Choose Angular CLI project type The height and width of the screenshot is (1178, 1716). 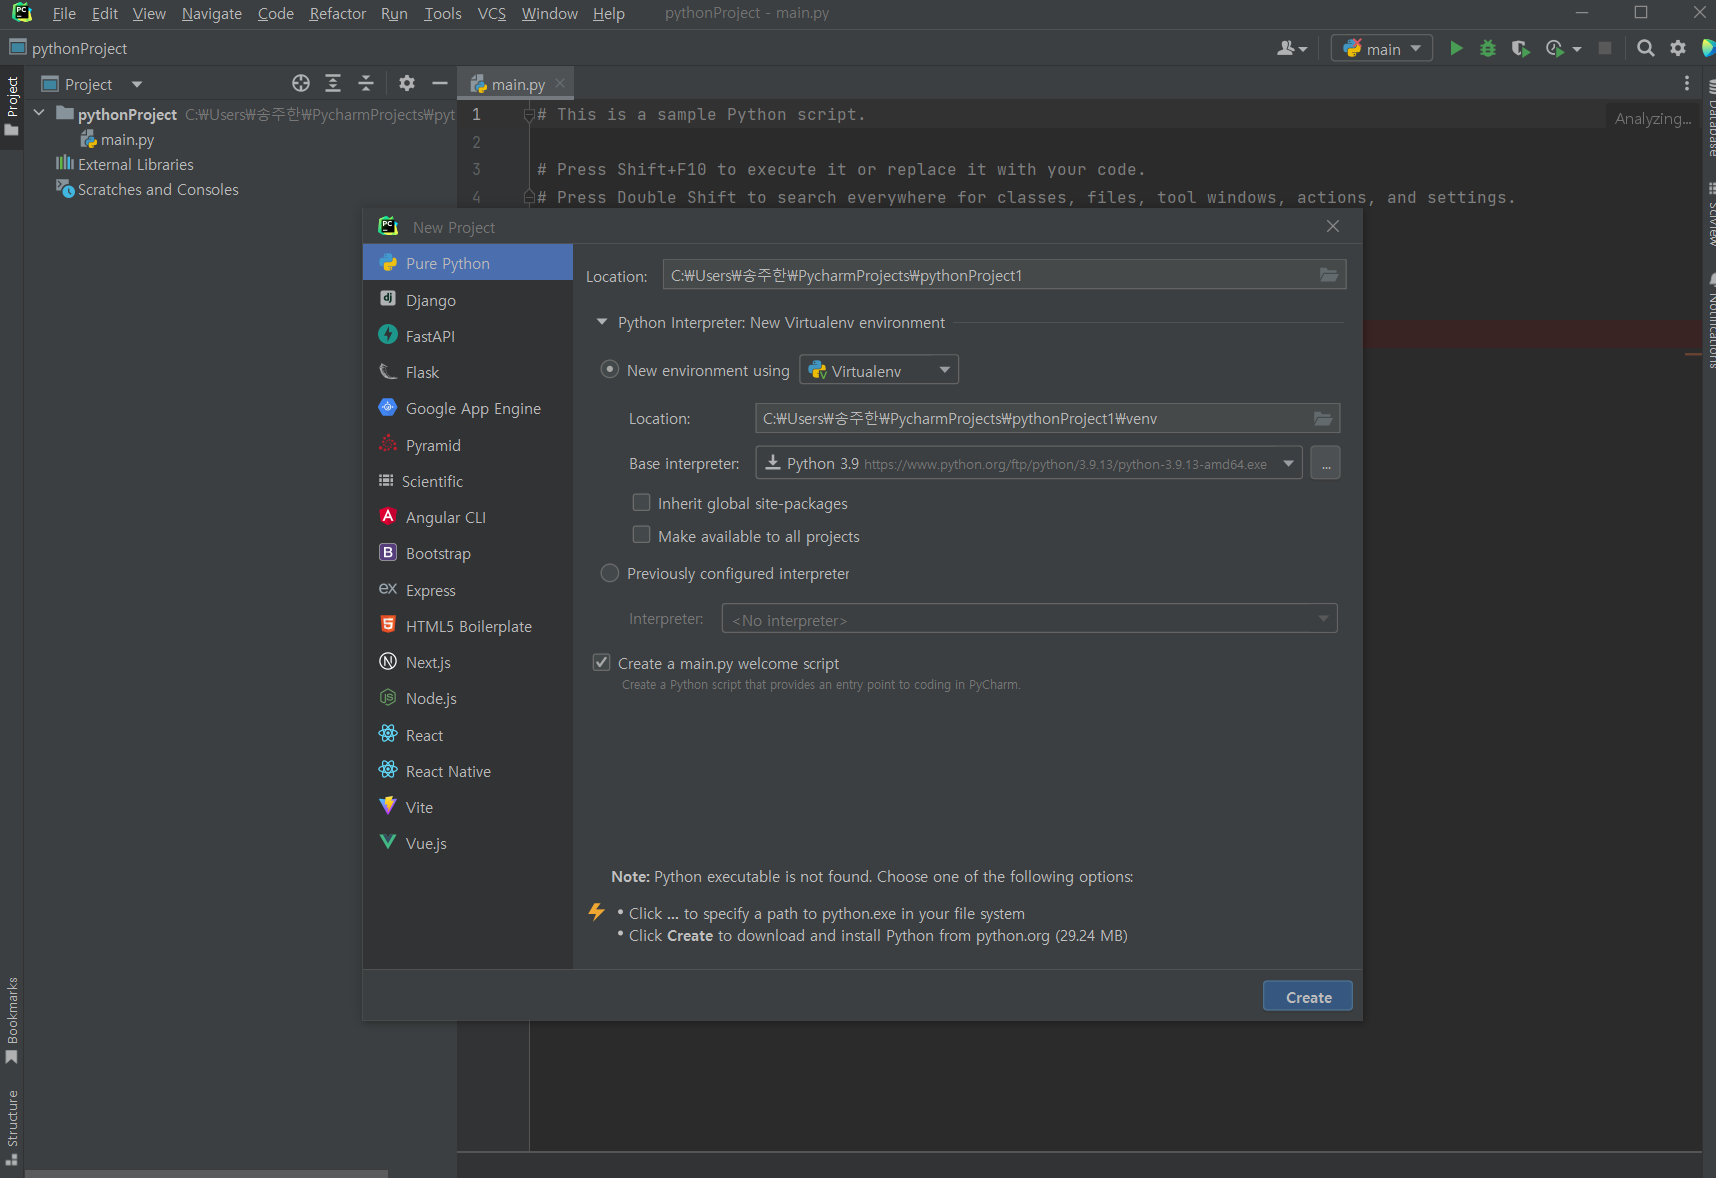click(x=468, y=517)
